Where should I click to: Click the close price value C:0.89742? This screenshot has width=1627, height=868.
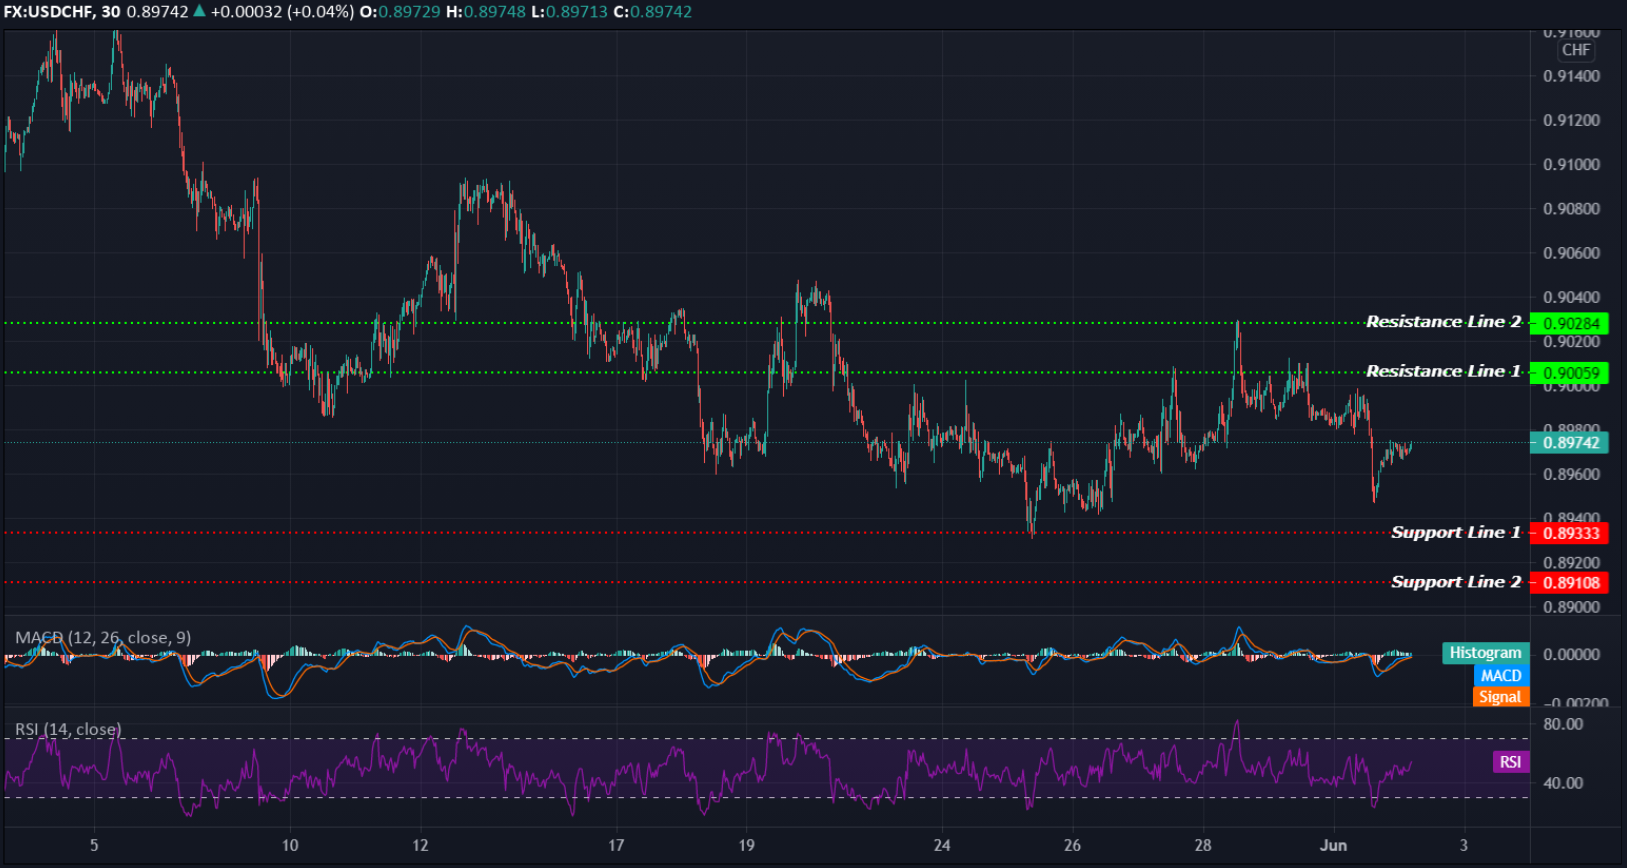[x=652, y=12]
